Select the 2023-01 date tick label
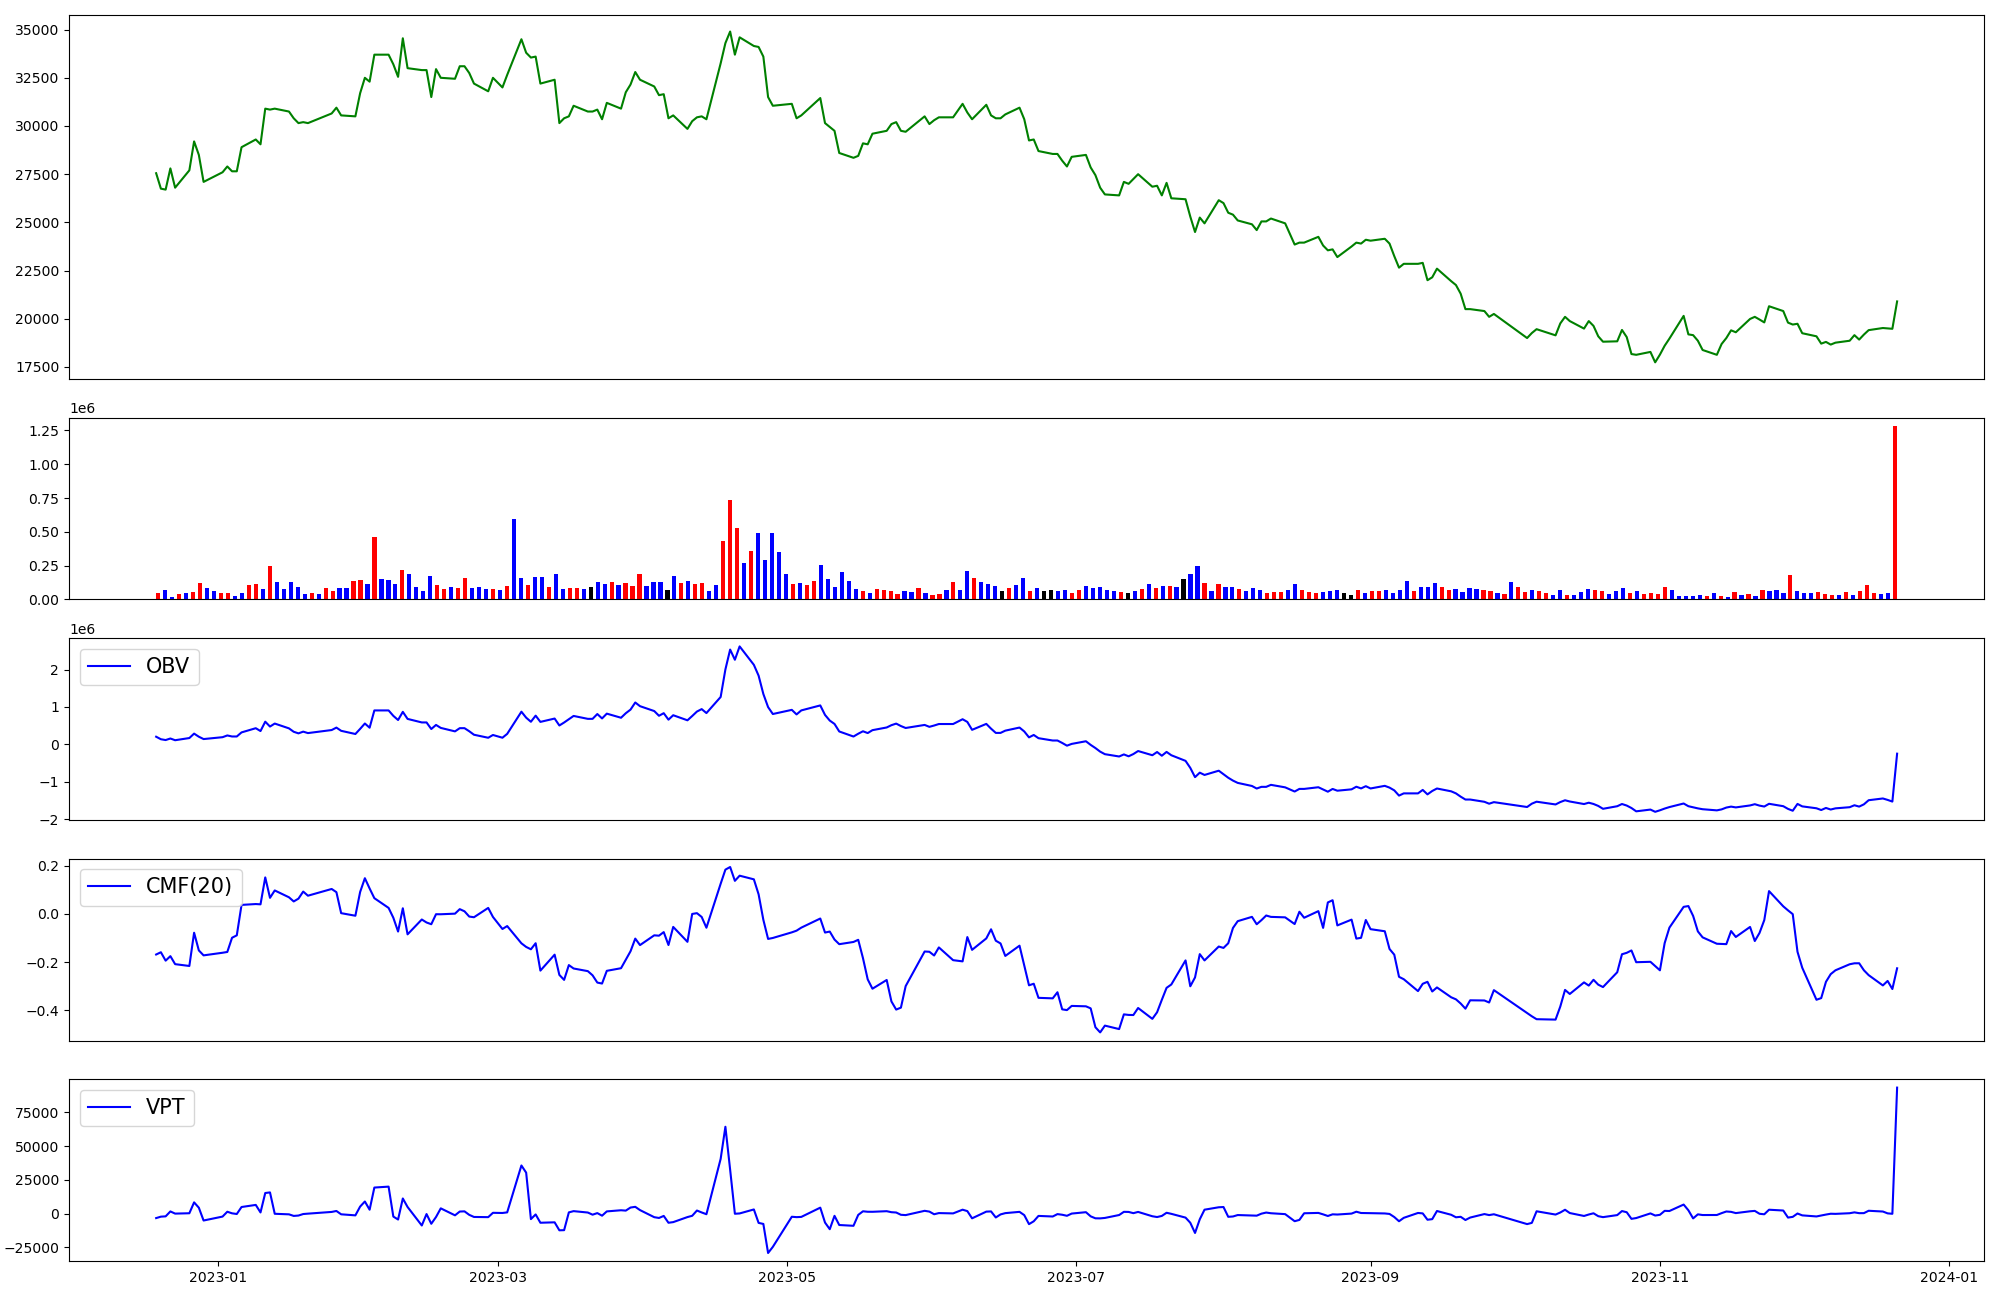Screen dimensions: 2000x1300 point(218,1277)
